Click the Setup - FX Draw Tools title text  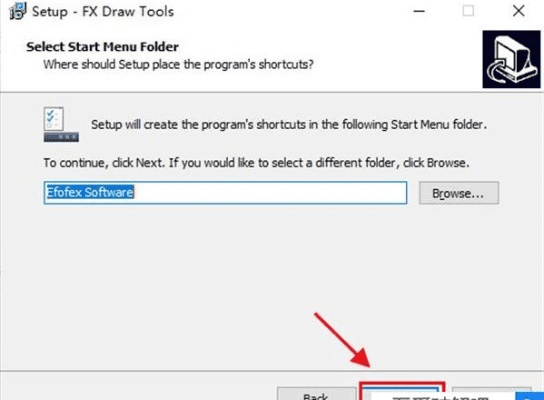point(103,11)
